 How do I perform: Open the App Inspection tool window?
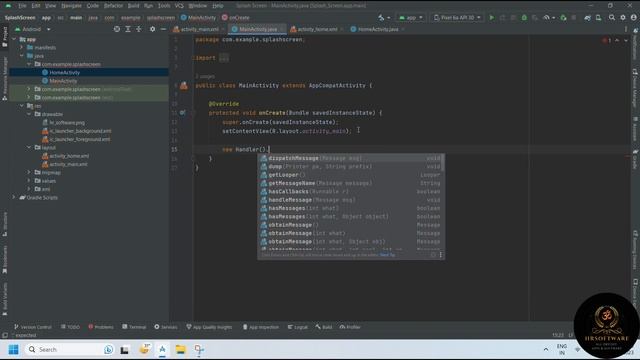260,327
